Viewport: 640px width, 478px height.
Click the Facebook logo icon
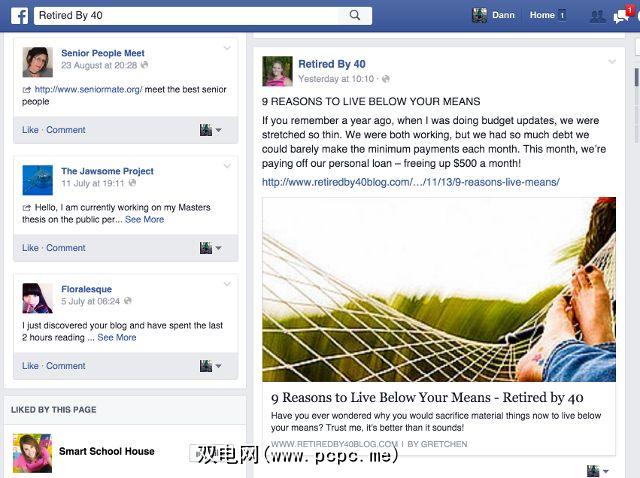pos(19,16)
